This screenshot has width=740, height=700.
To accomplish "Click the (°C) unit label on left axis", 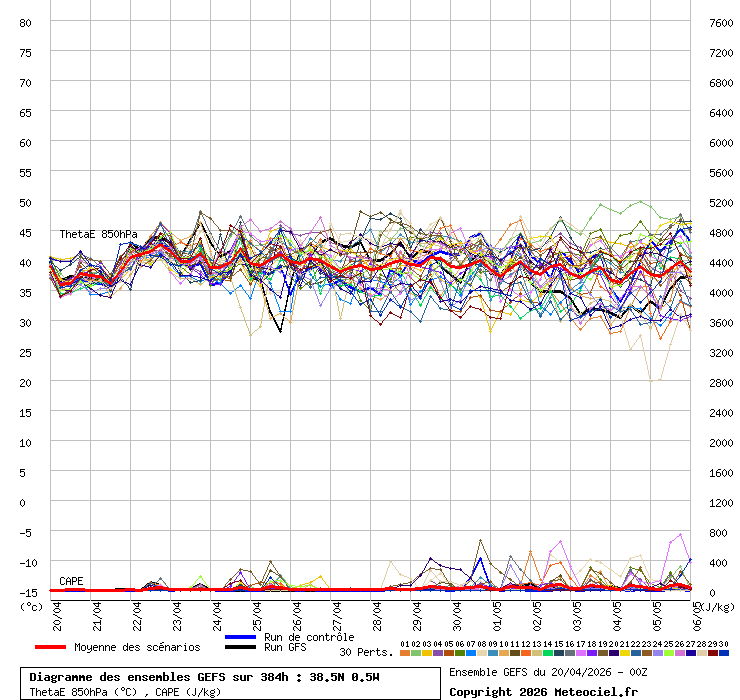I will coord(32,606).
